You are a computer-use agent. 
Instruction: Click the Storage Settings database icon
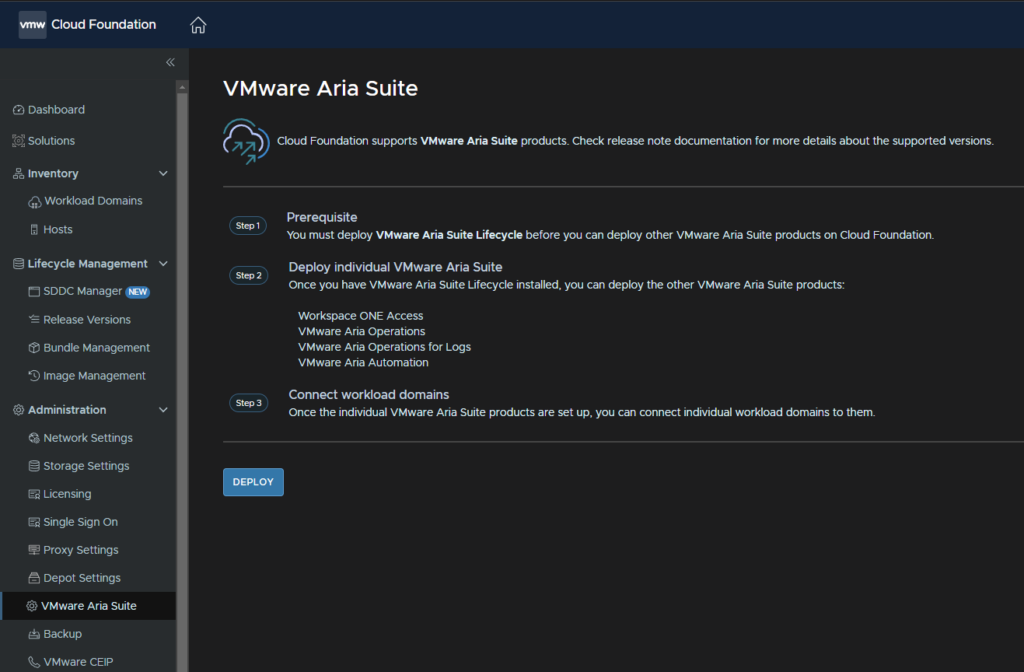(x=34, y=466)
